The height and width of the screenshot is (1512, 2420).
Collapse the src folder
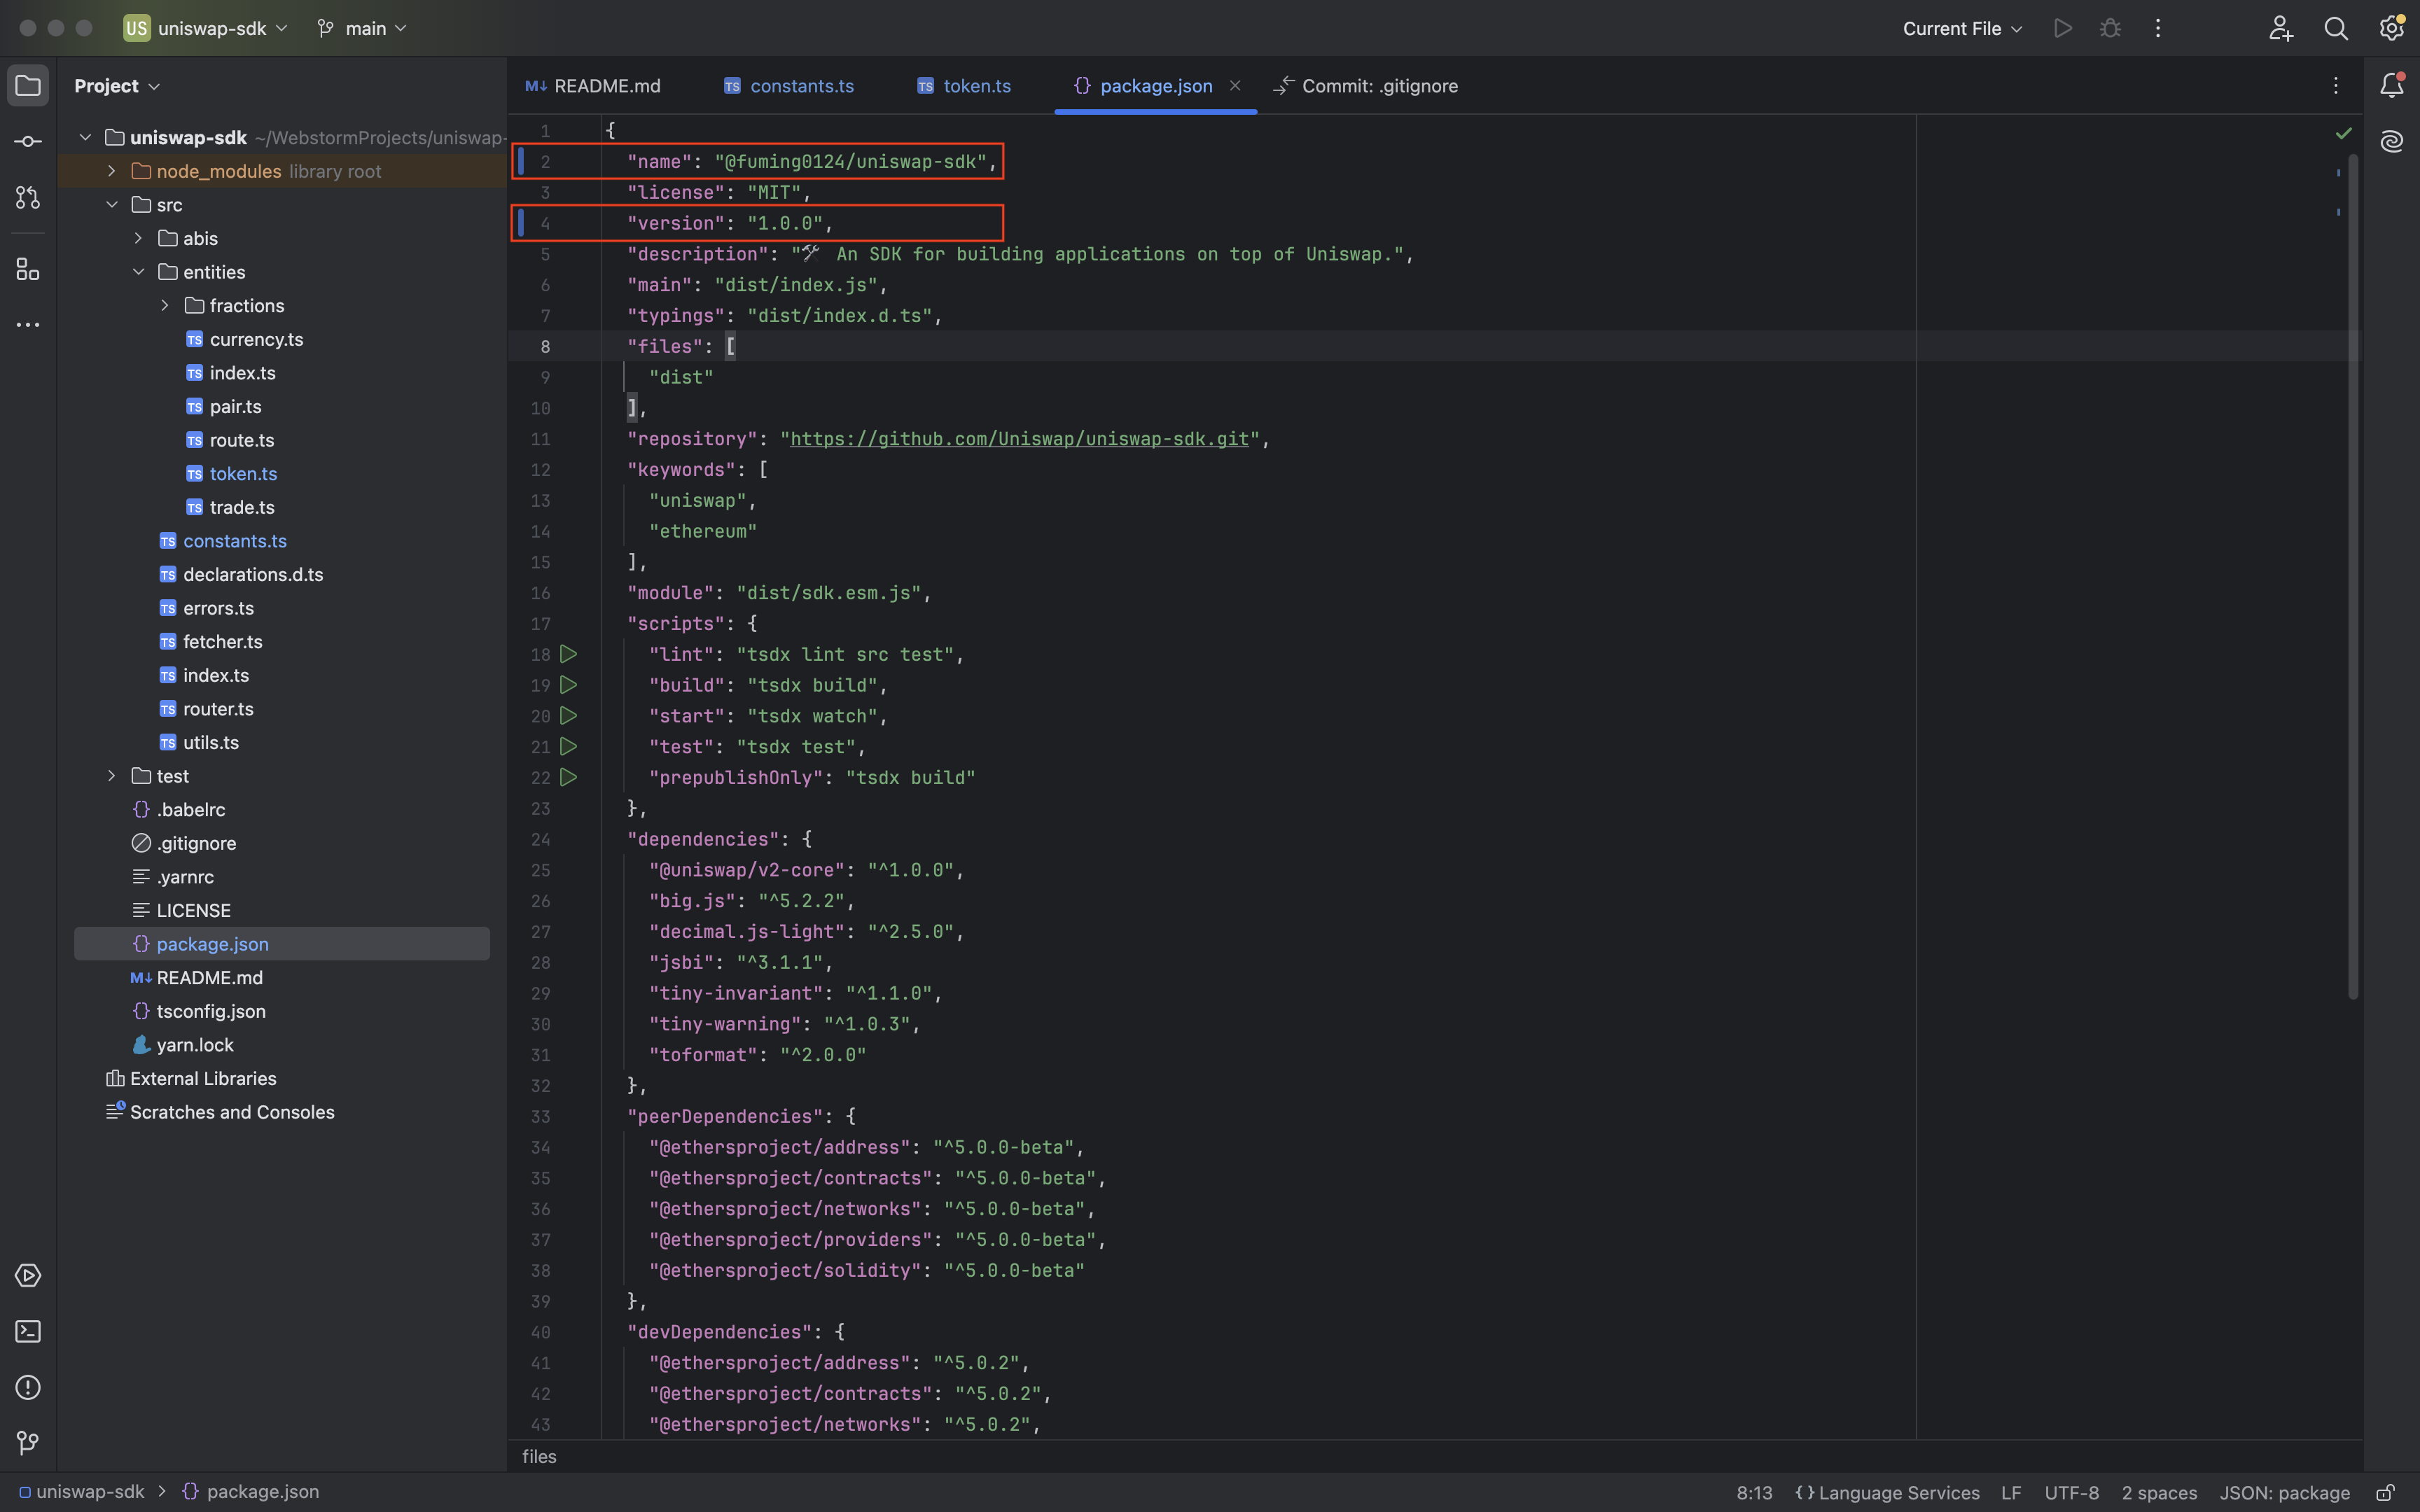(112, 205)
